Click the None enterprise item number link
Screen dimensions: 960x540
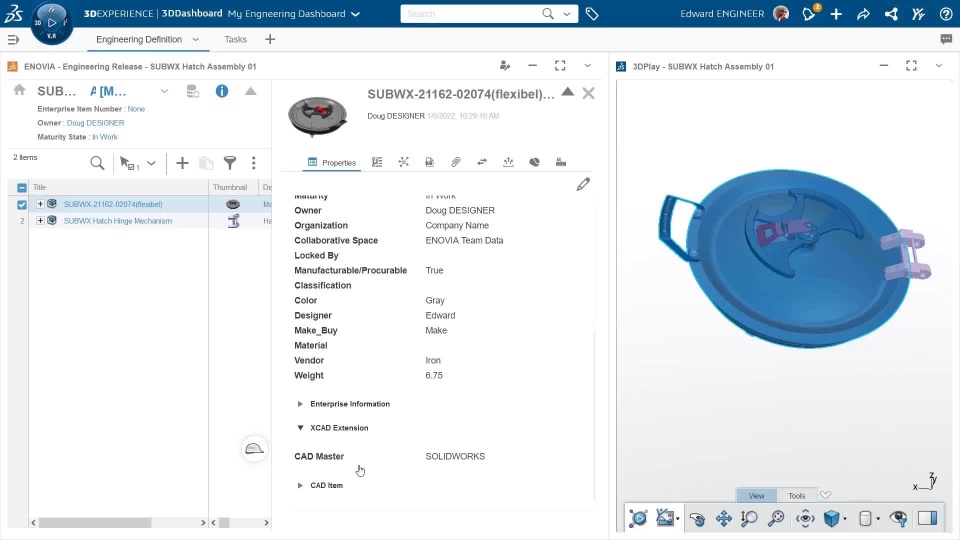pyautogui.click(x=136, y=109)
